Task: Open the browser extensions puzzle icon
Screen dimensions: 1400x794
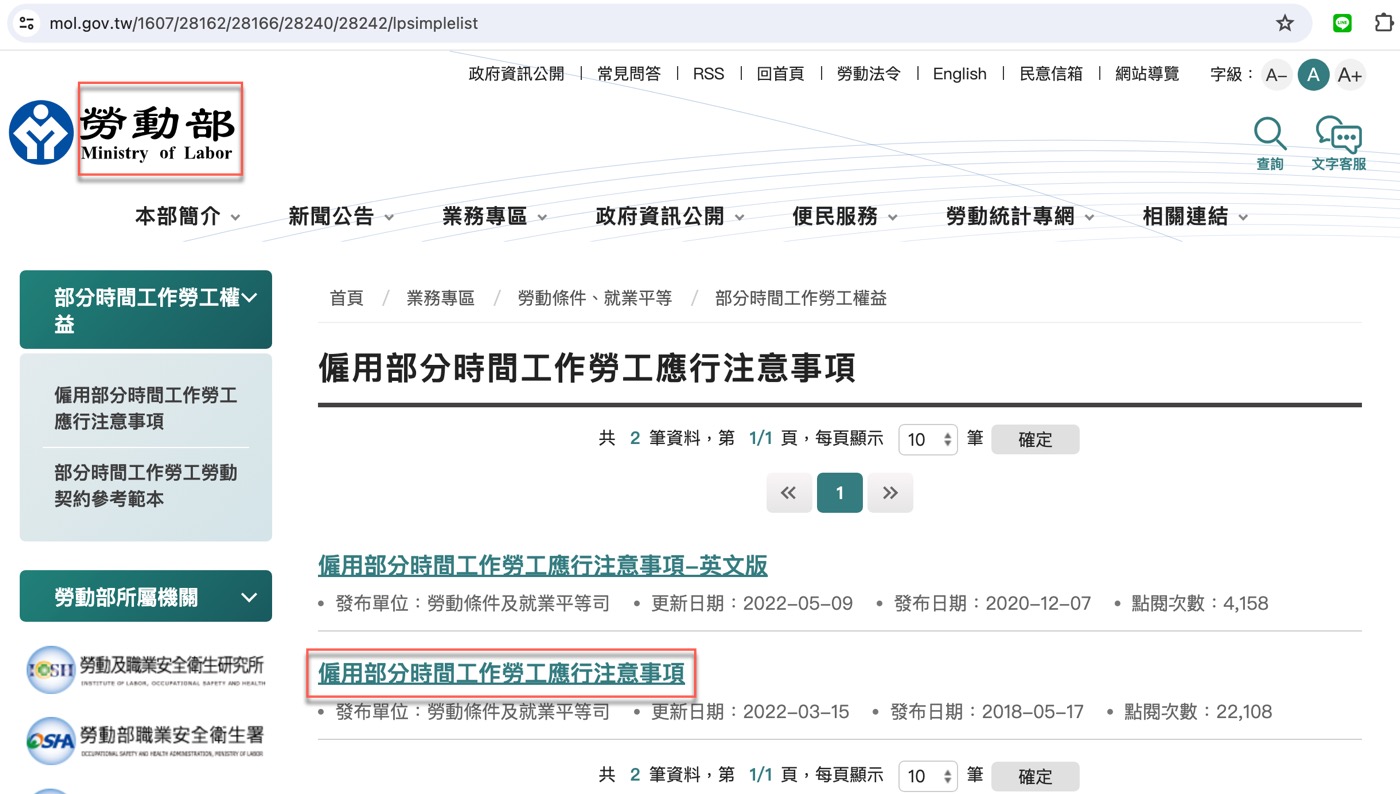Action: click(1384, 23)
